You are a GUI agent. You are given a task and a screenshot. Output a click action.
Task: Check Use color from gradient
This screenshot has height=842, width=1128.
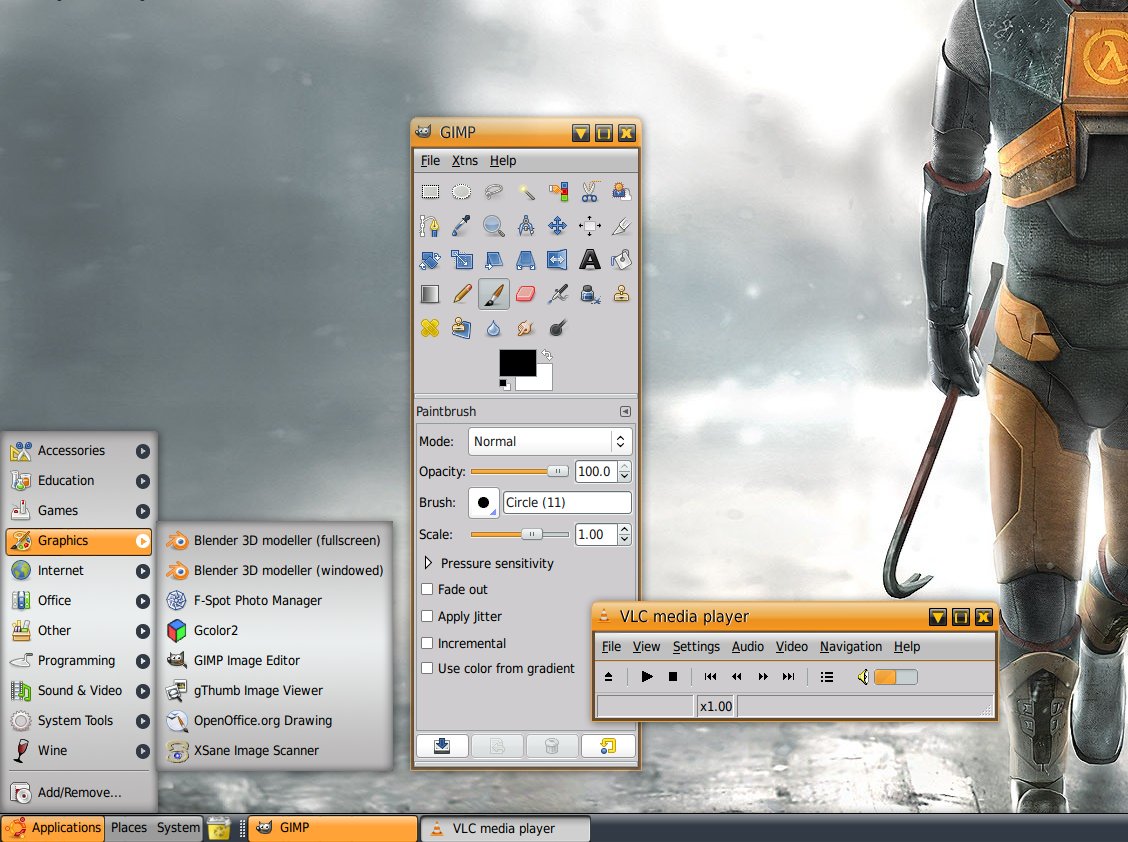pyautogui.click(x=427, y=669)
